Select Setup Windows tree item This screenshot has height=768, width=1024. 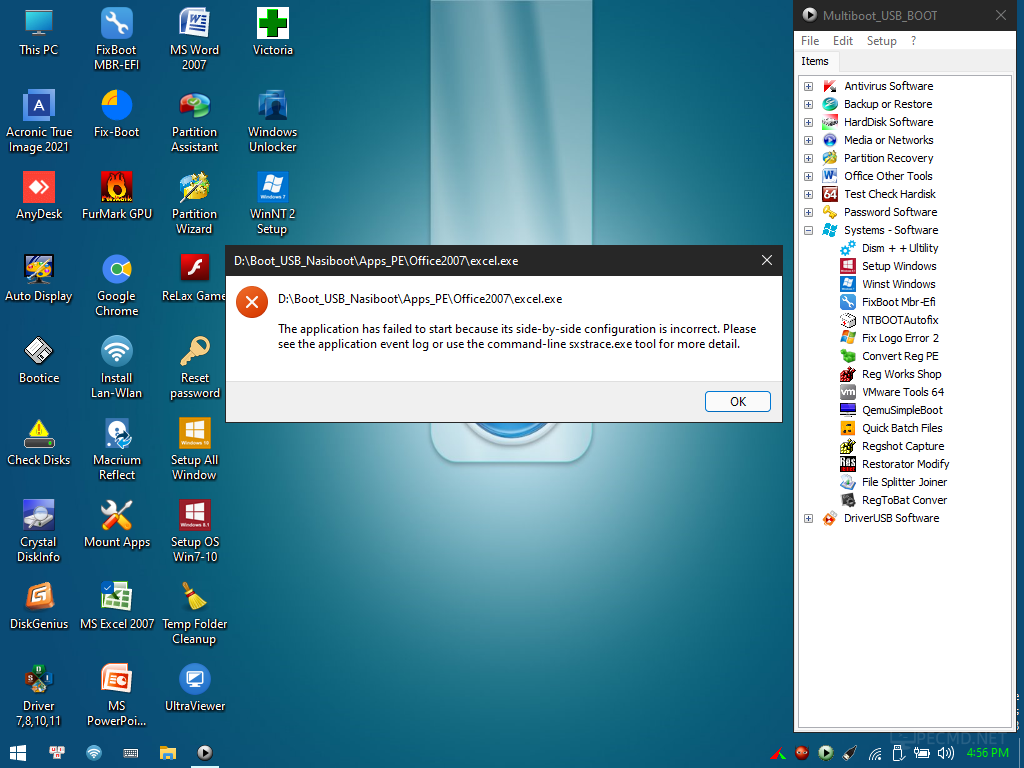pos(899,266)
